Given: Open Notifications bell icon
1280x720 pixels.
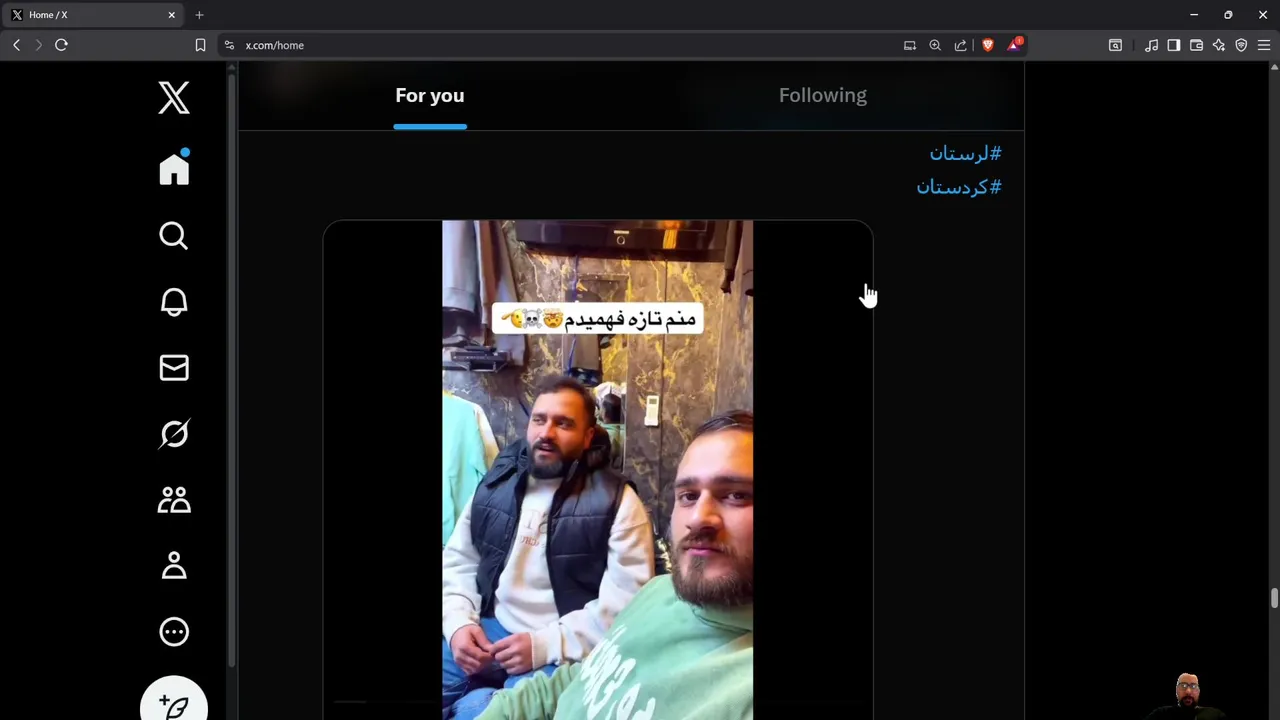Looking at the screenshot, I should pyautogui.click(x=174, y=302).
